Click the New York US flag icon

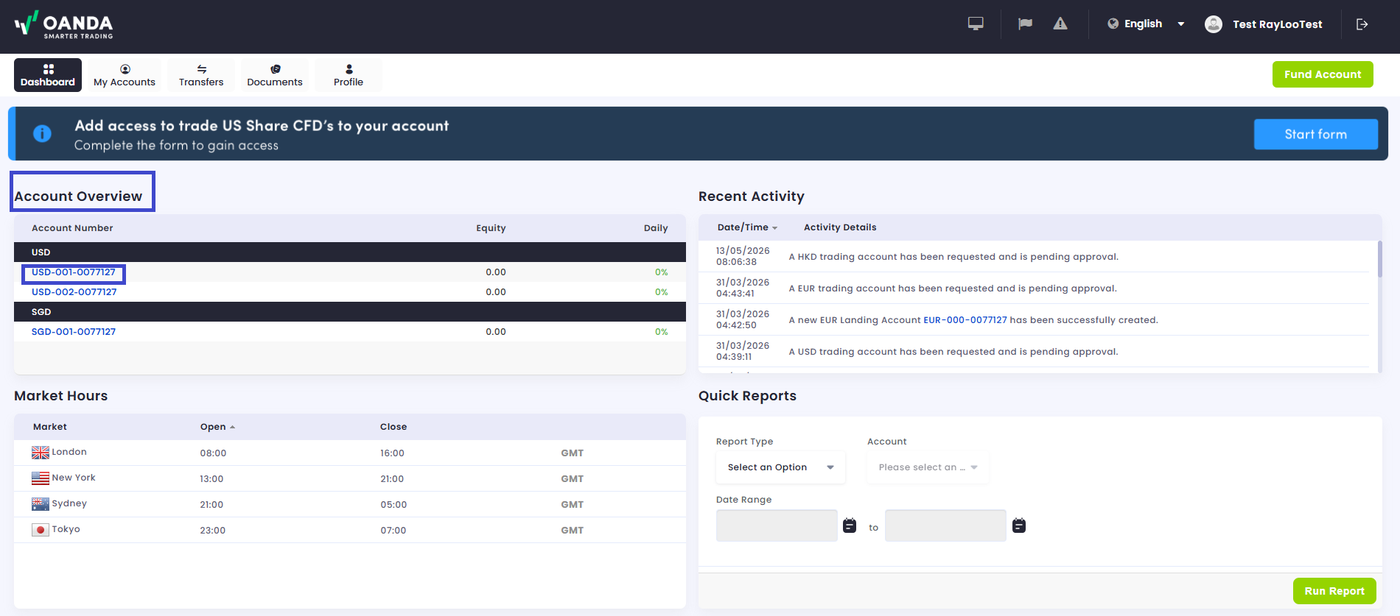pyautogui.click(x=40, y=478)
